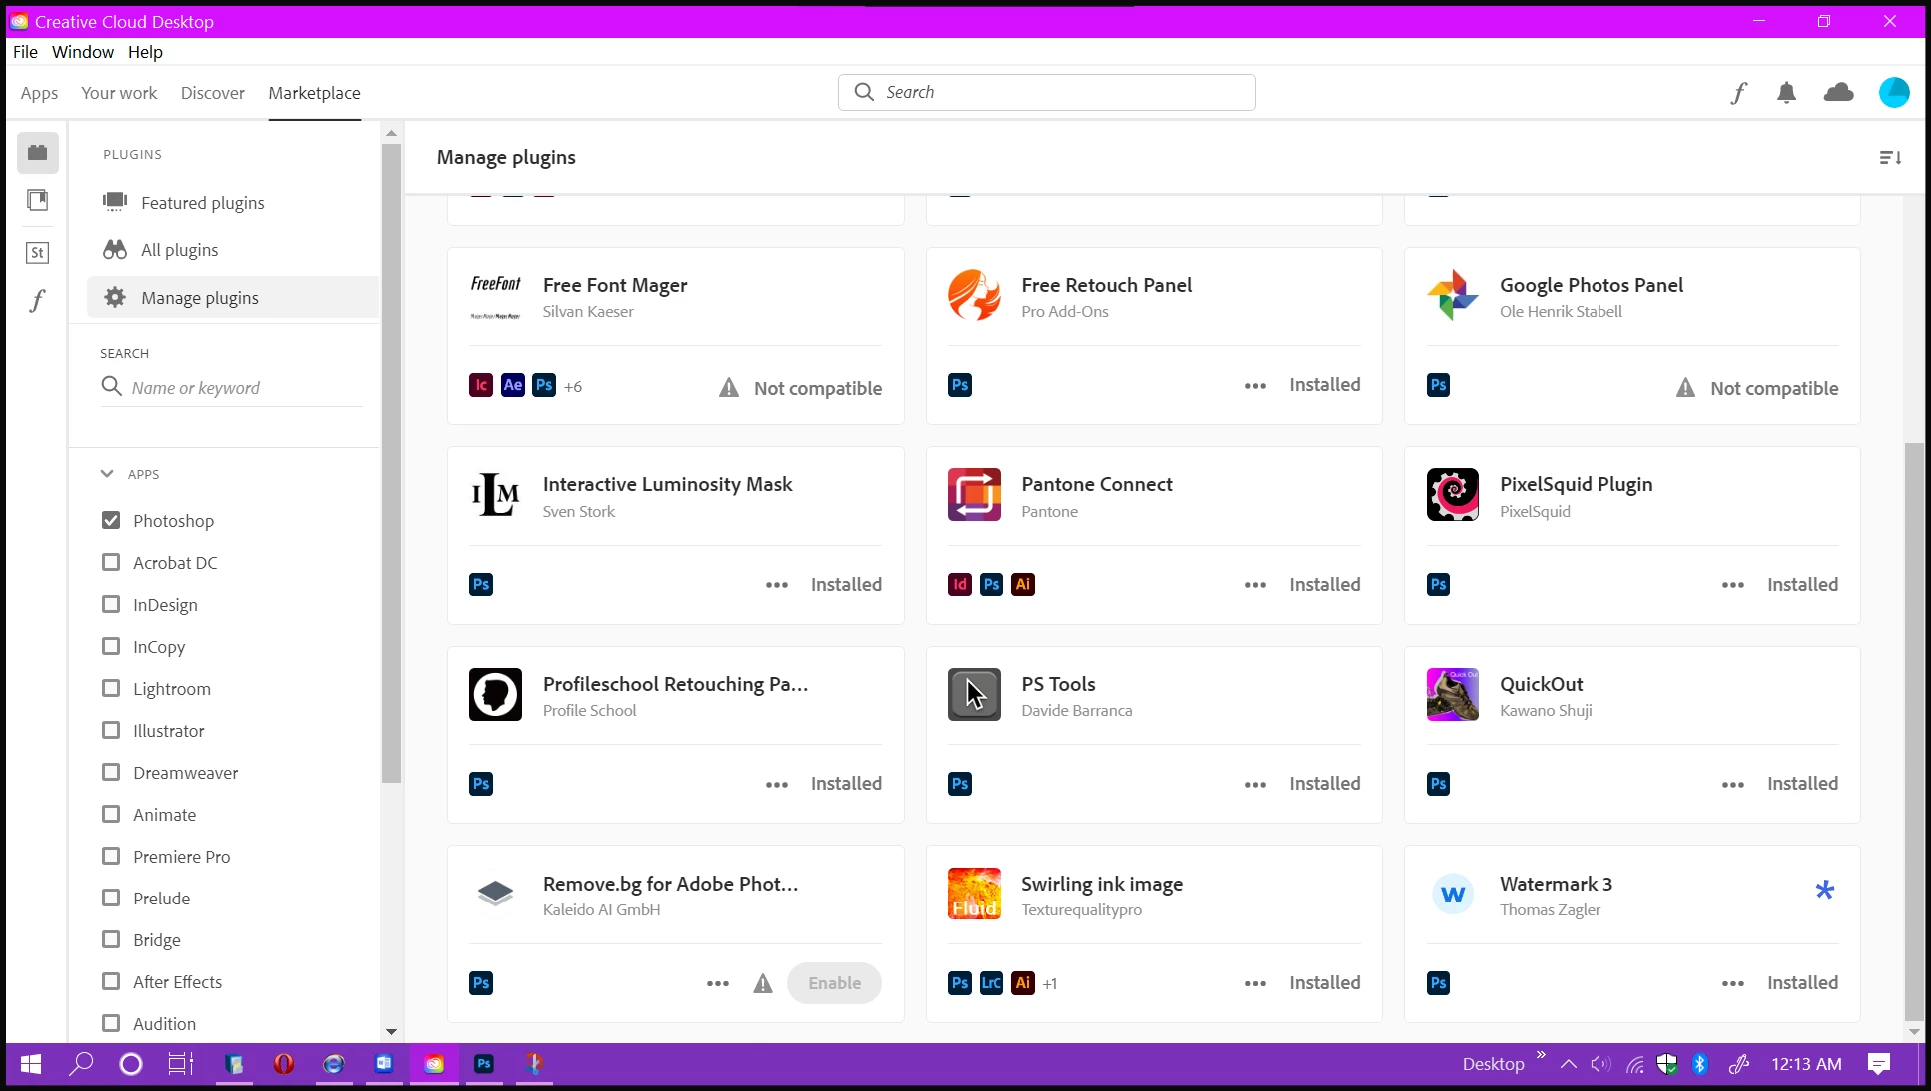The height and width of the screenshot is (1091, 1931).
Task: Enable the After Effects filter checkbox
Action: pos(111,981)
